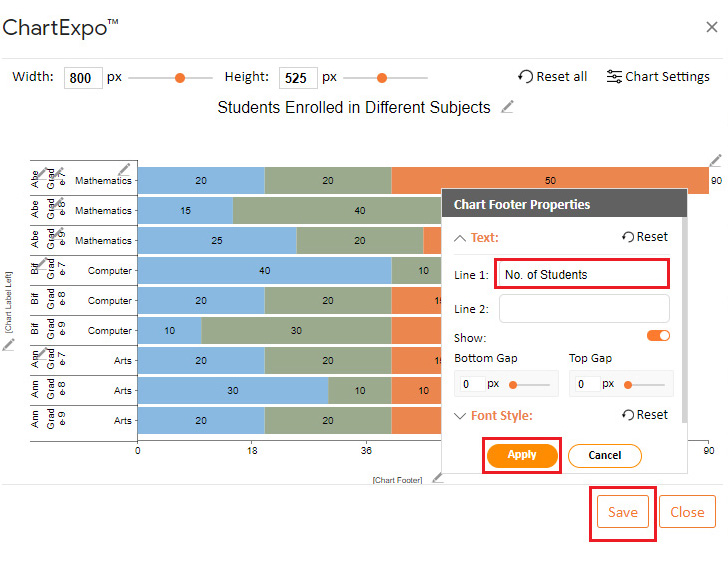Click the [Chart Footer] placeholder text
The width and height of the screenshot is (728, 563).
(x=397, y=480)
